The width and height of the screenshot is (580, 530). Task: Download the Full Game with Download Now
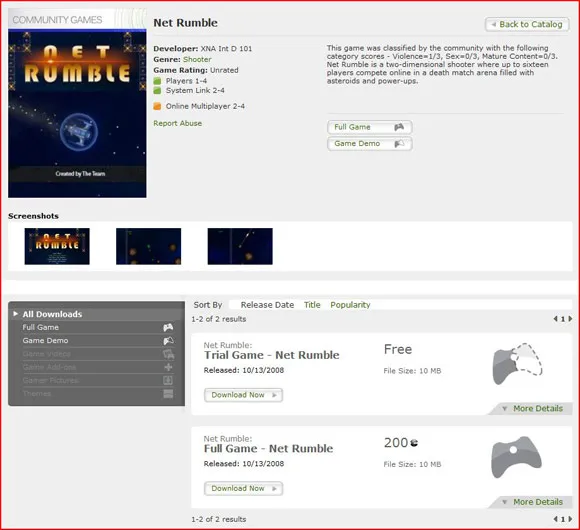243,489
